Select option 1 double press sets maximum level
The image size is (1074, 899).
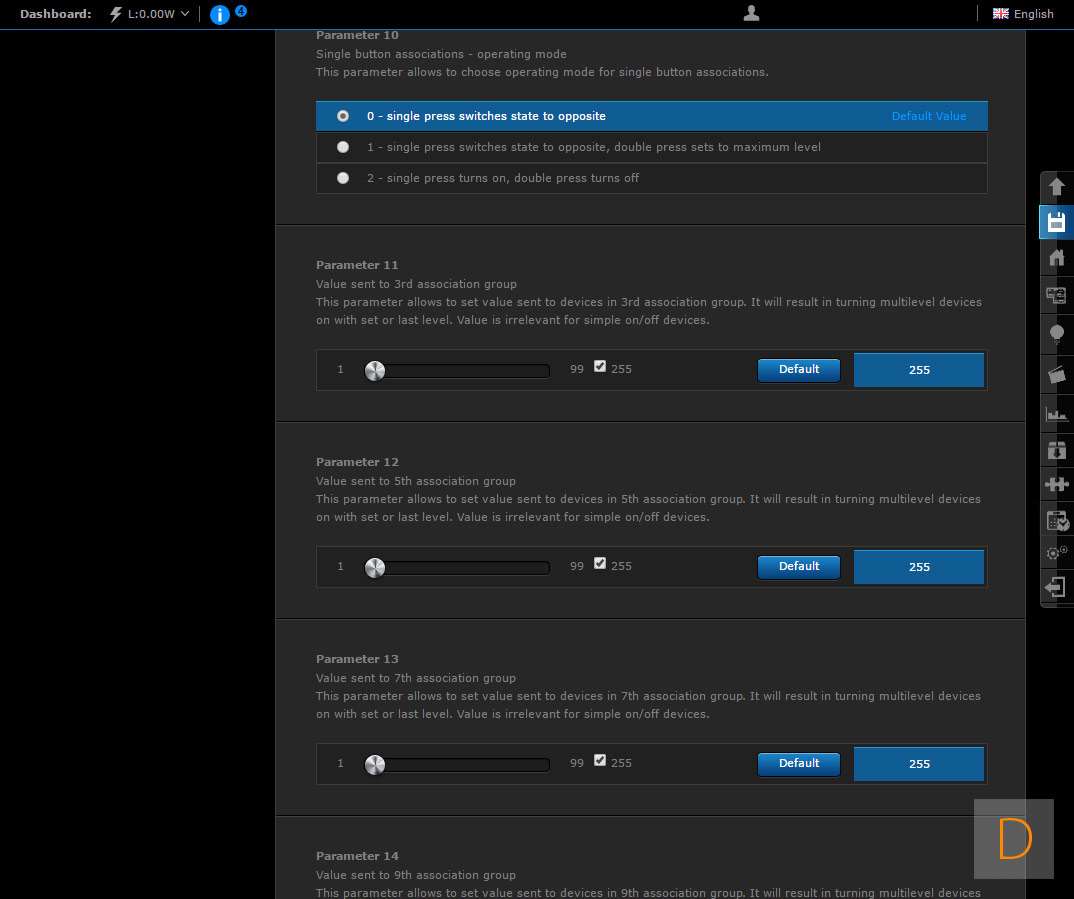pos(344,147)
